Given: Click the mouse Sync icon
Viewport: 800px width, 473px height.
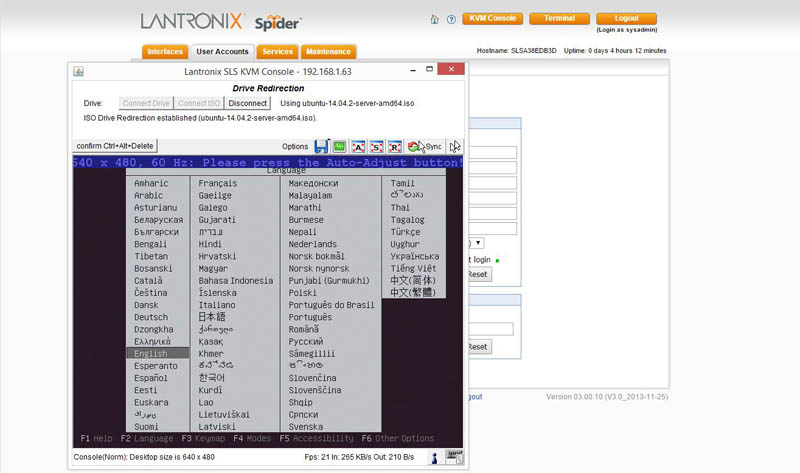Looking at the screenshot, I should [x=424, y=146].
